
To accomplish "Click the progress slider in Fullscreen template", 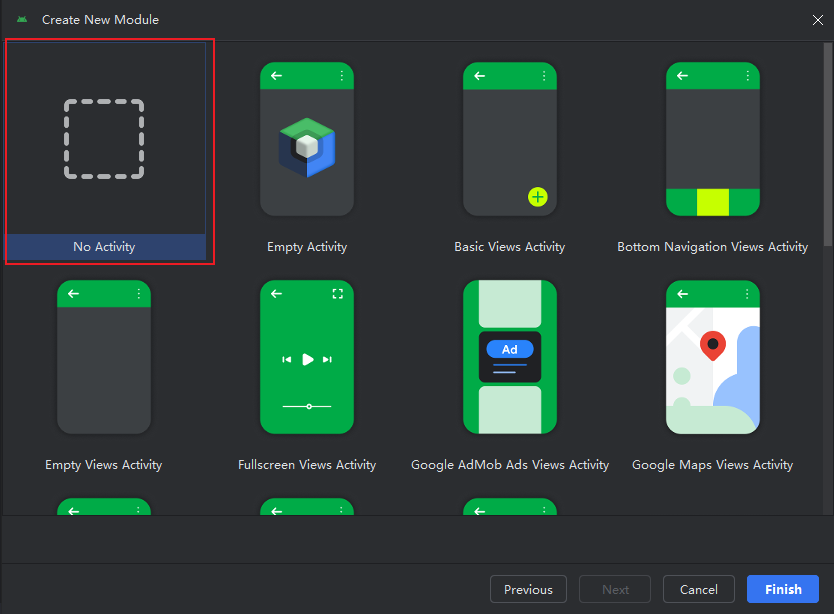I will [x=307, y=406].
